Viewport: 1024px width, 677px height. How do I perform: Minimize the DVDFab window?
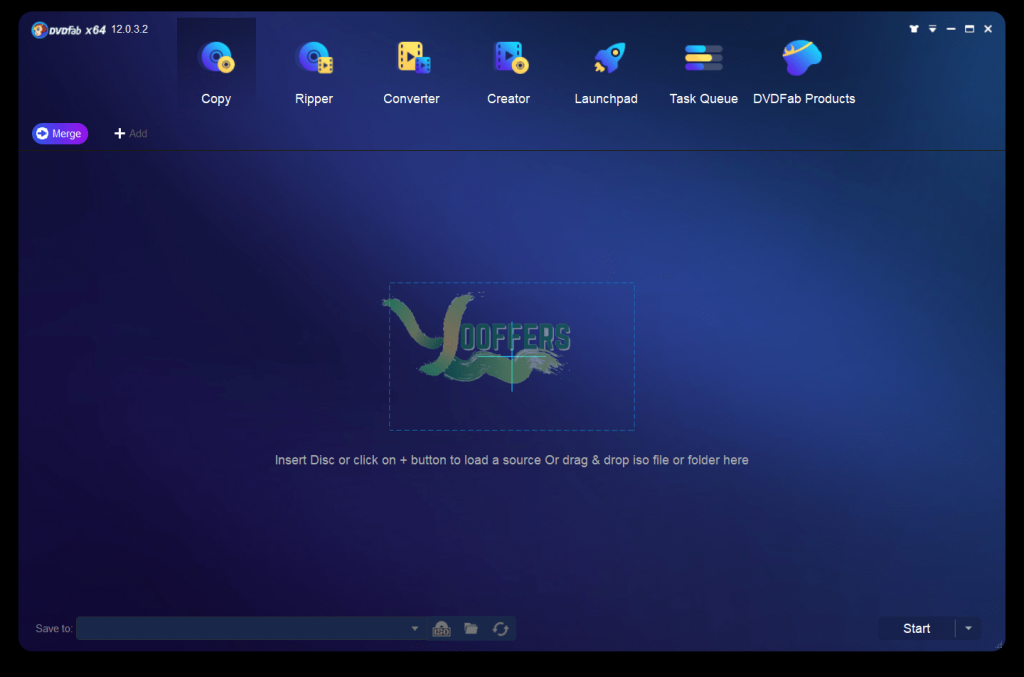pos(951,29)
